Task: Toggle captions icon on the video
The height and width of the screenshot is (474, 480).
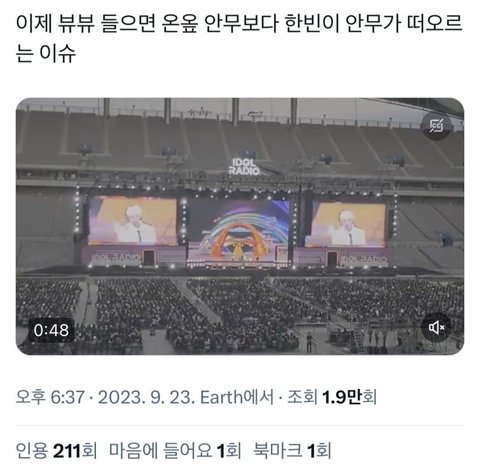Action: click(x=436, y=127)
